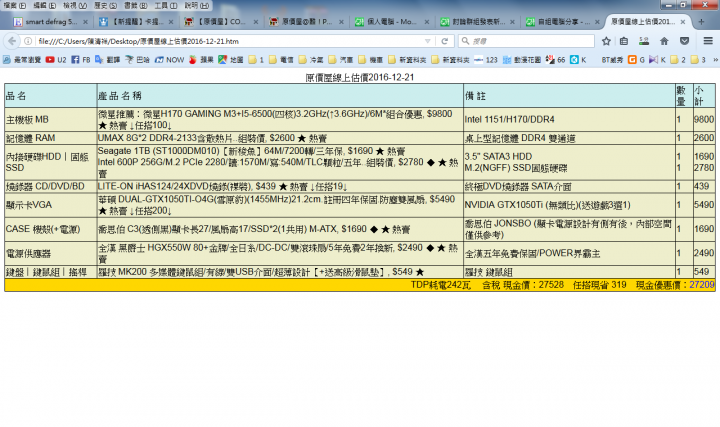
Task: Open the 巴哈 bookmark
Action: tap(138, 60)
